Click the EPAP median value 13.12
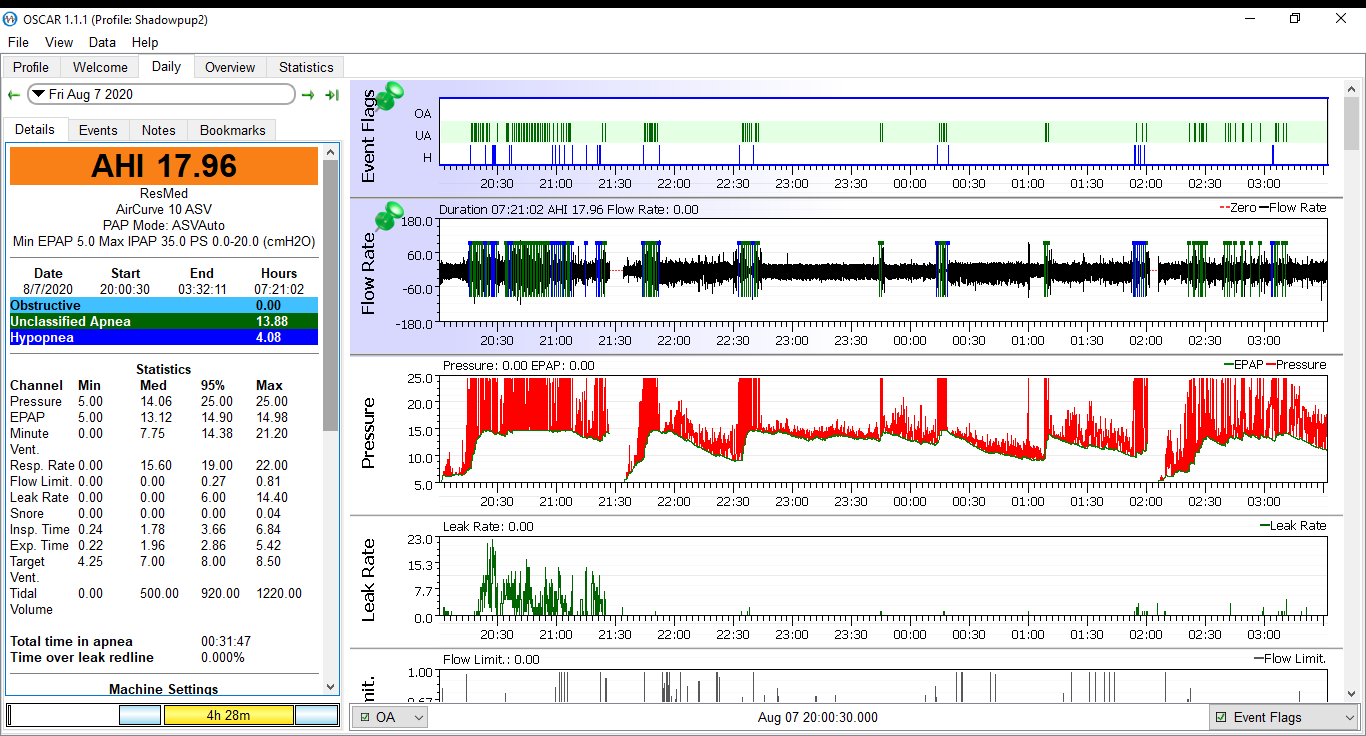 [157, 417]
